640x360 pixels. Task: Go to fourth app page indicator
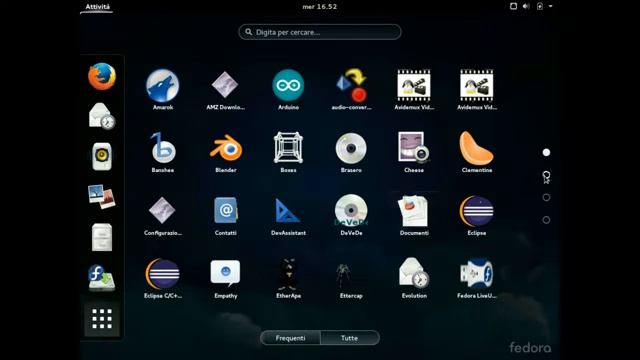[547, 220]
